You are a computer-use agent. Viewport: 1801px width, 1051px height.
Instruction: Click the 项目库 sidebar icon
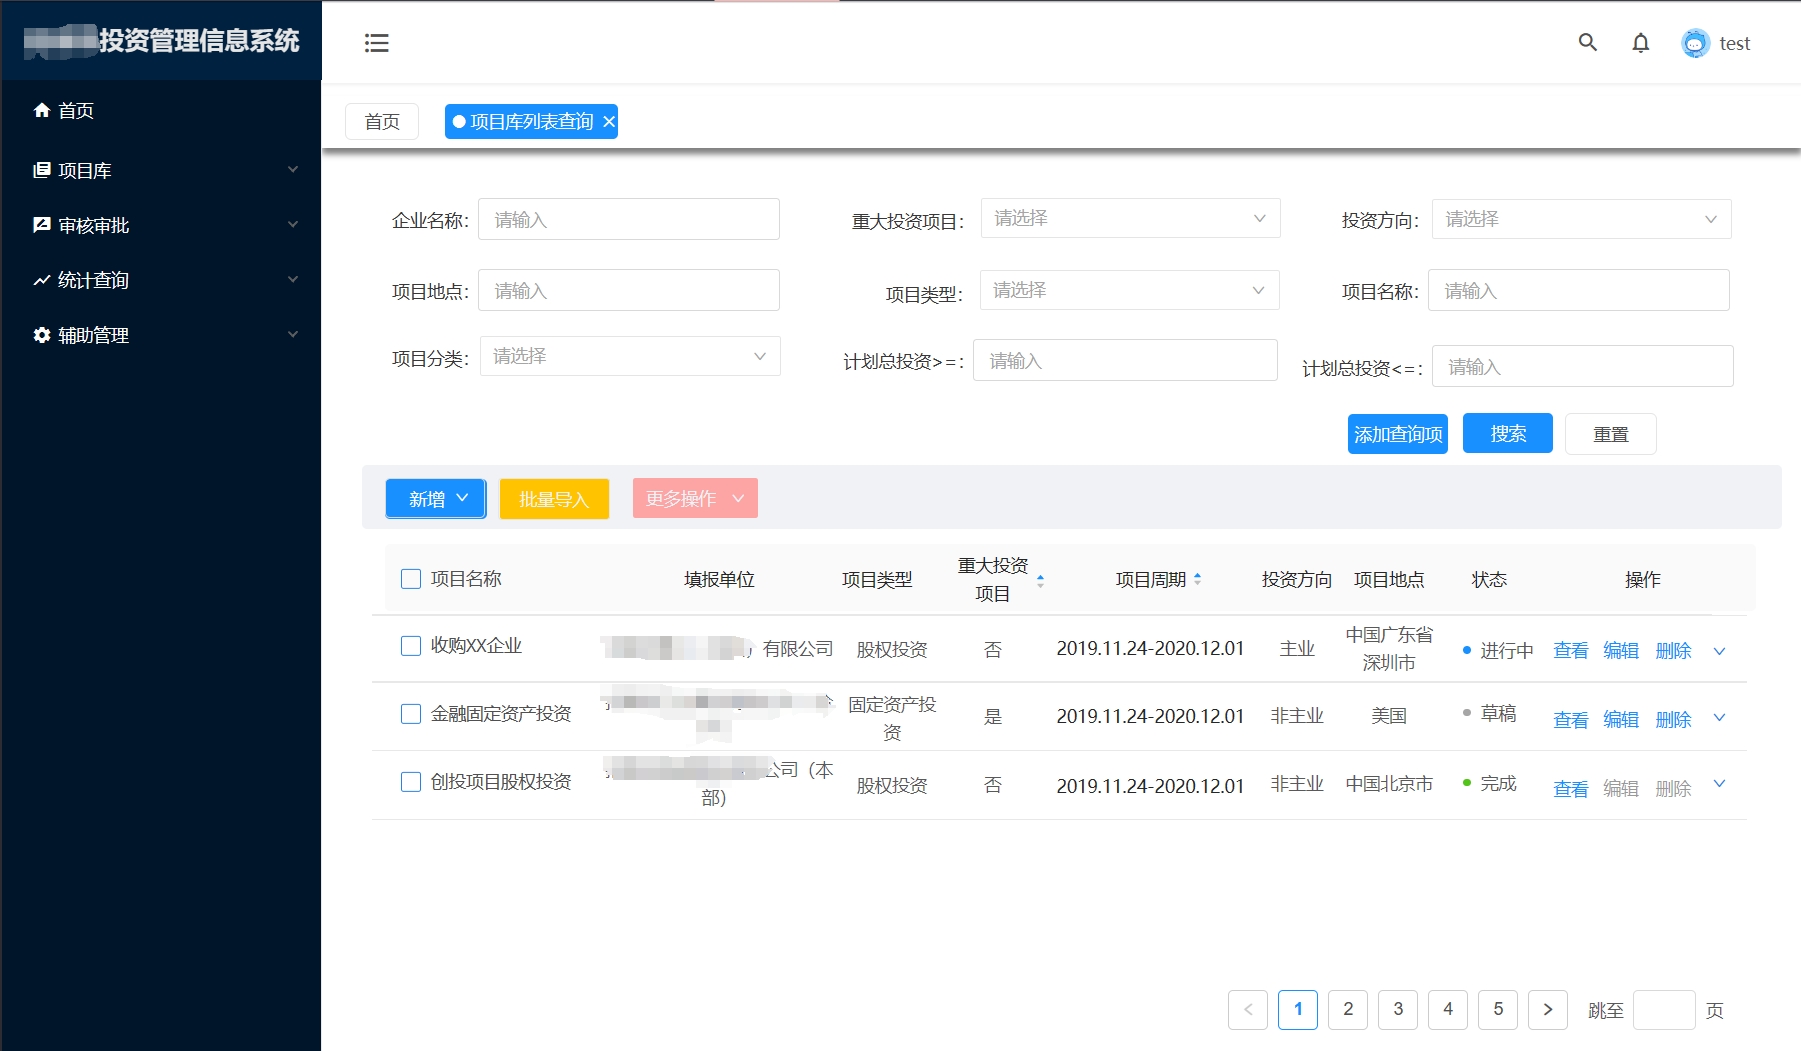click(42, 170)
